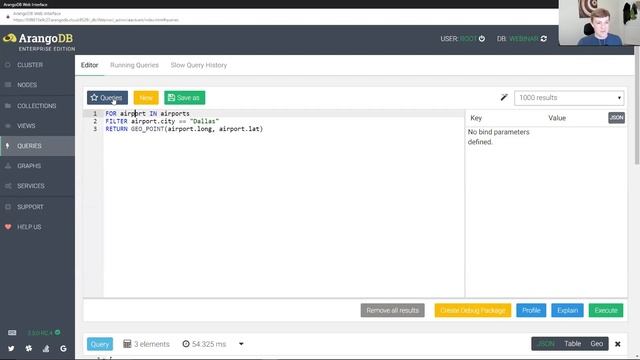The width and height of the screenshot is (640, 360).
Task: Click the Services sidebar icon
Action: click(8, 186)
